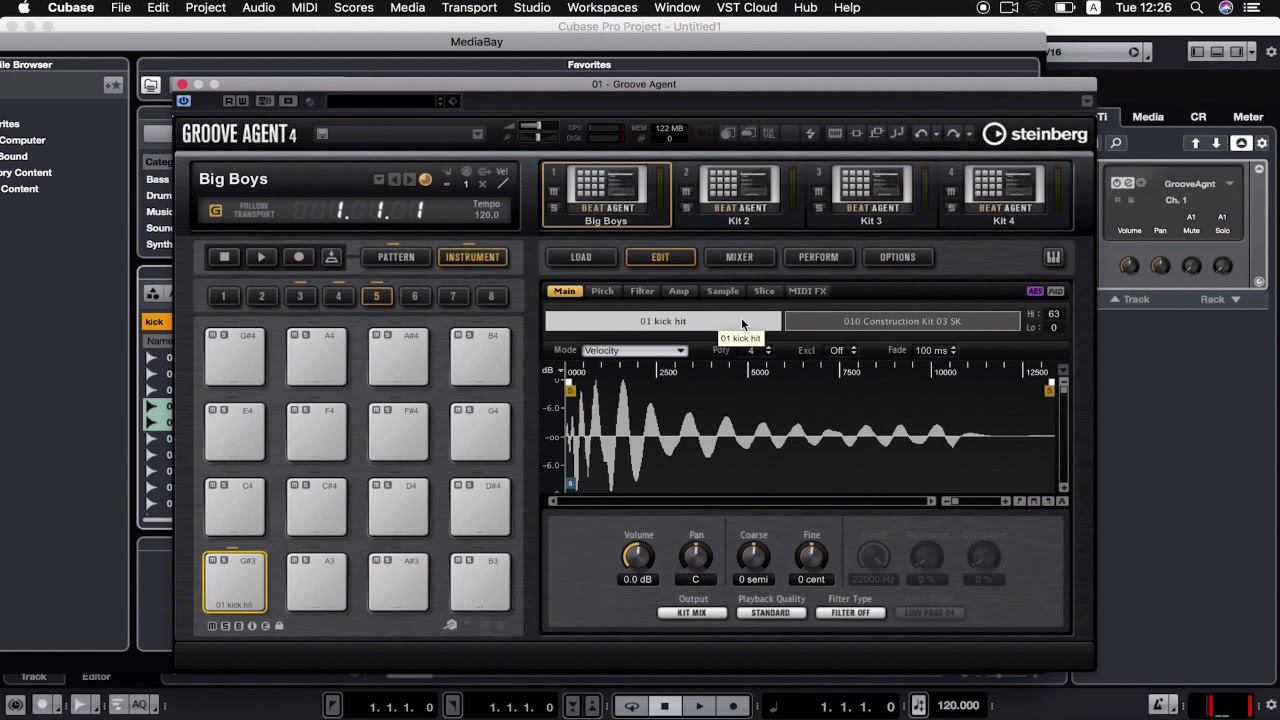Increase Poly with its stepper arrows
Image resolution: width=1280 pixels, height=720 pixels.
(767, 348)
